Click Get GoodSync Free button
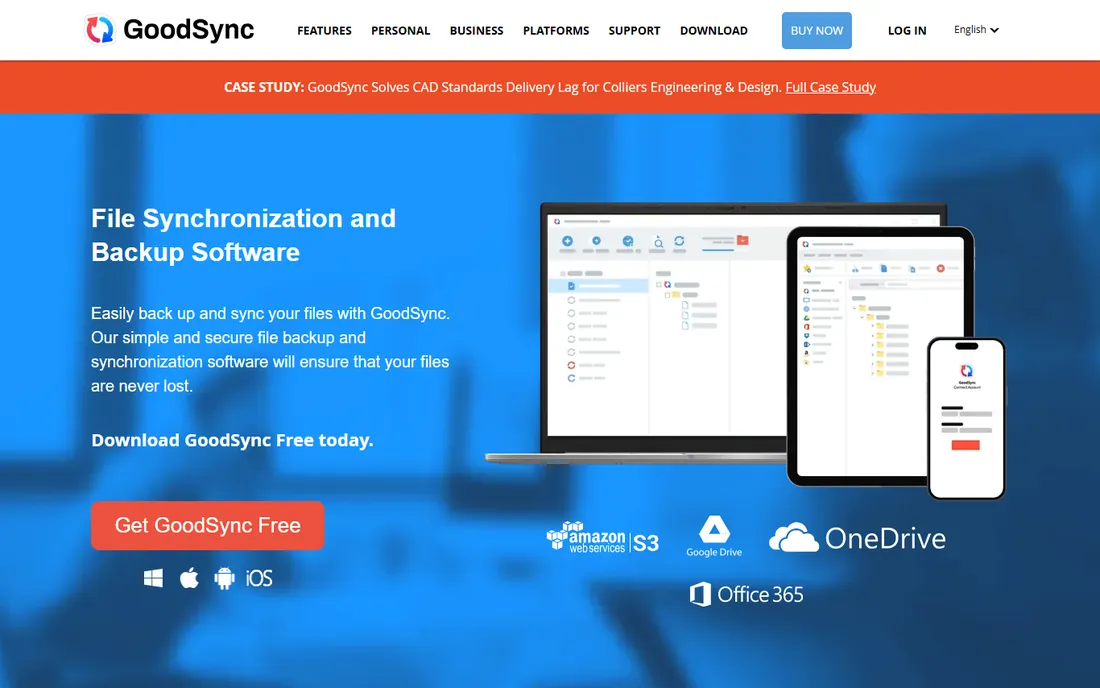Viewport: 1100px width, 688px height. point(208,525)
